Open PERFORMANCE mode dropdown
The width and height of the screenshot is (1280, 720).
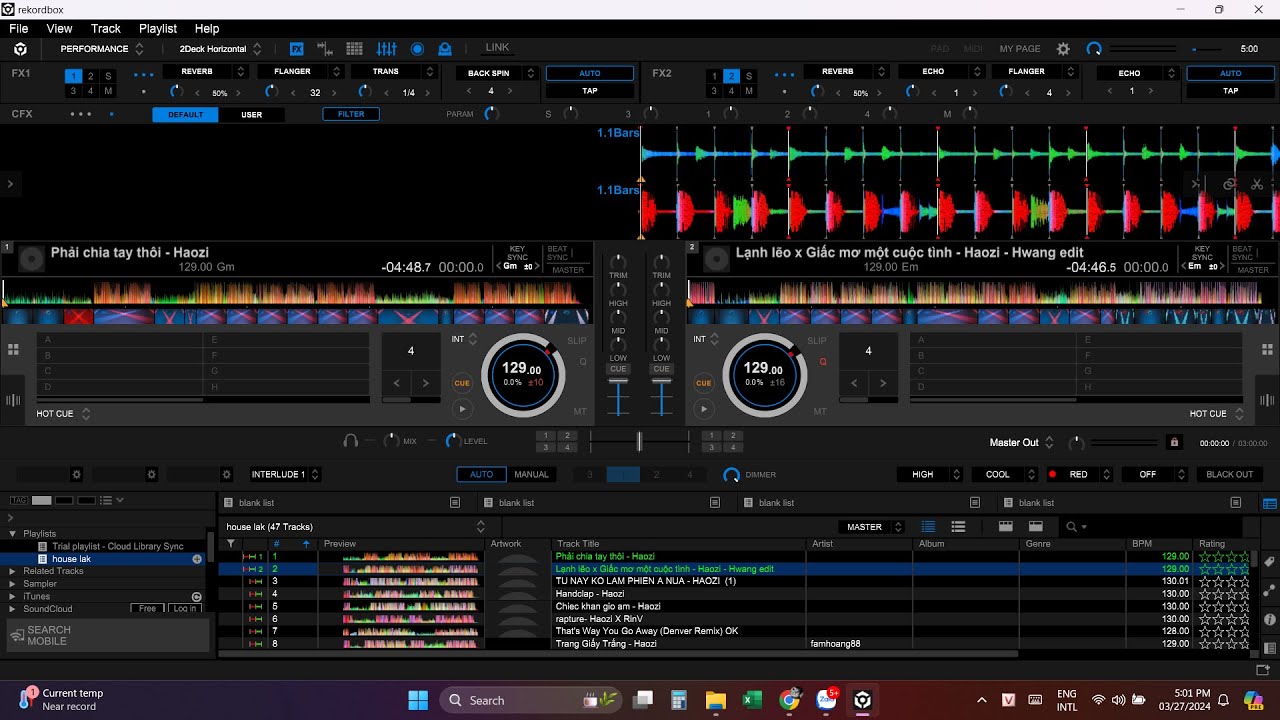[102, 49]
